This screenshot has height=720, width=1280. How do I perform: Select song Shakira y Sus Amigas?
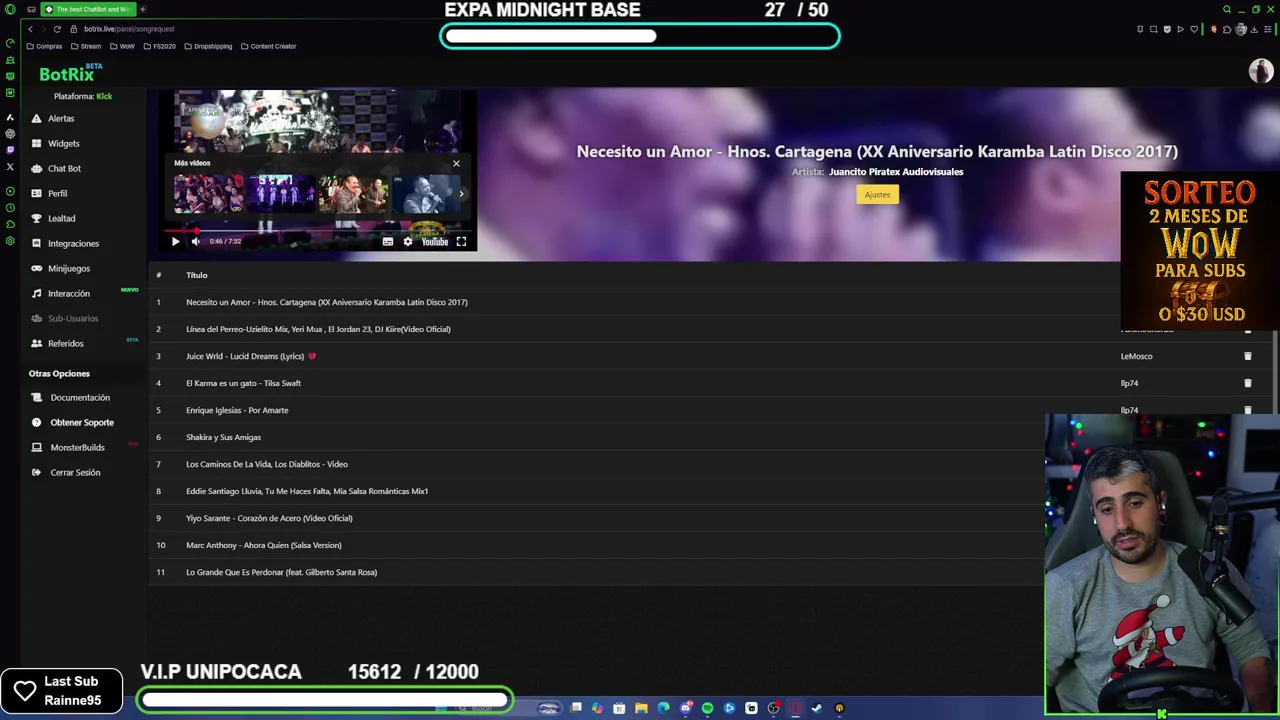(223, 437)
